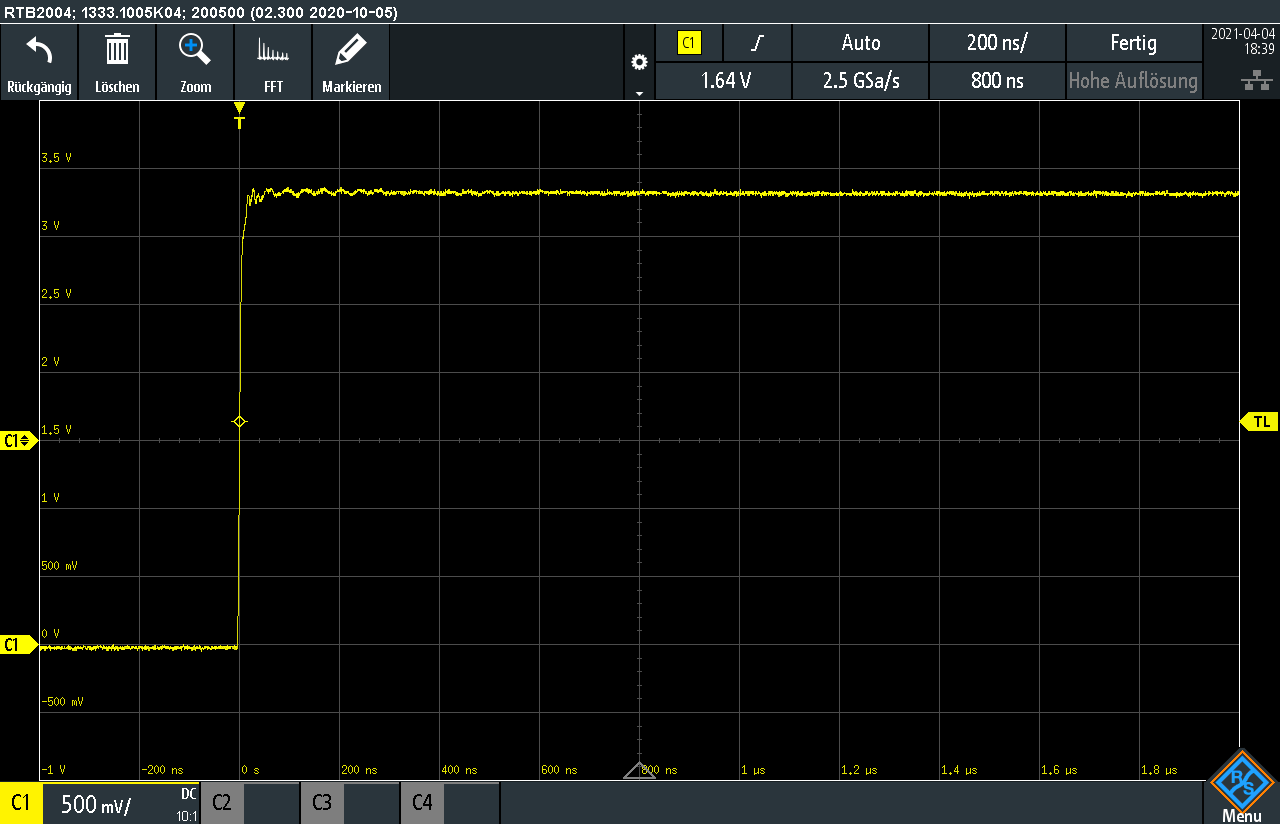Click the grey time reference triangle

tap(639, 770)
